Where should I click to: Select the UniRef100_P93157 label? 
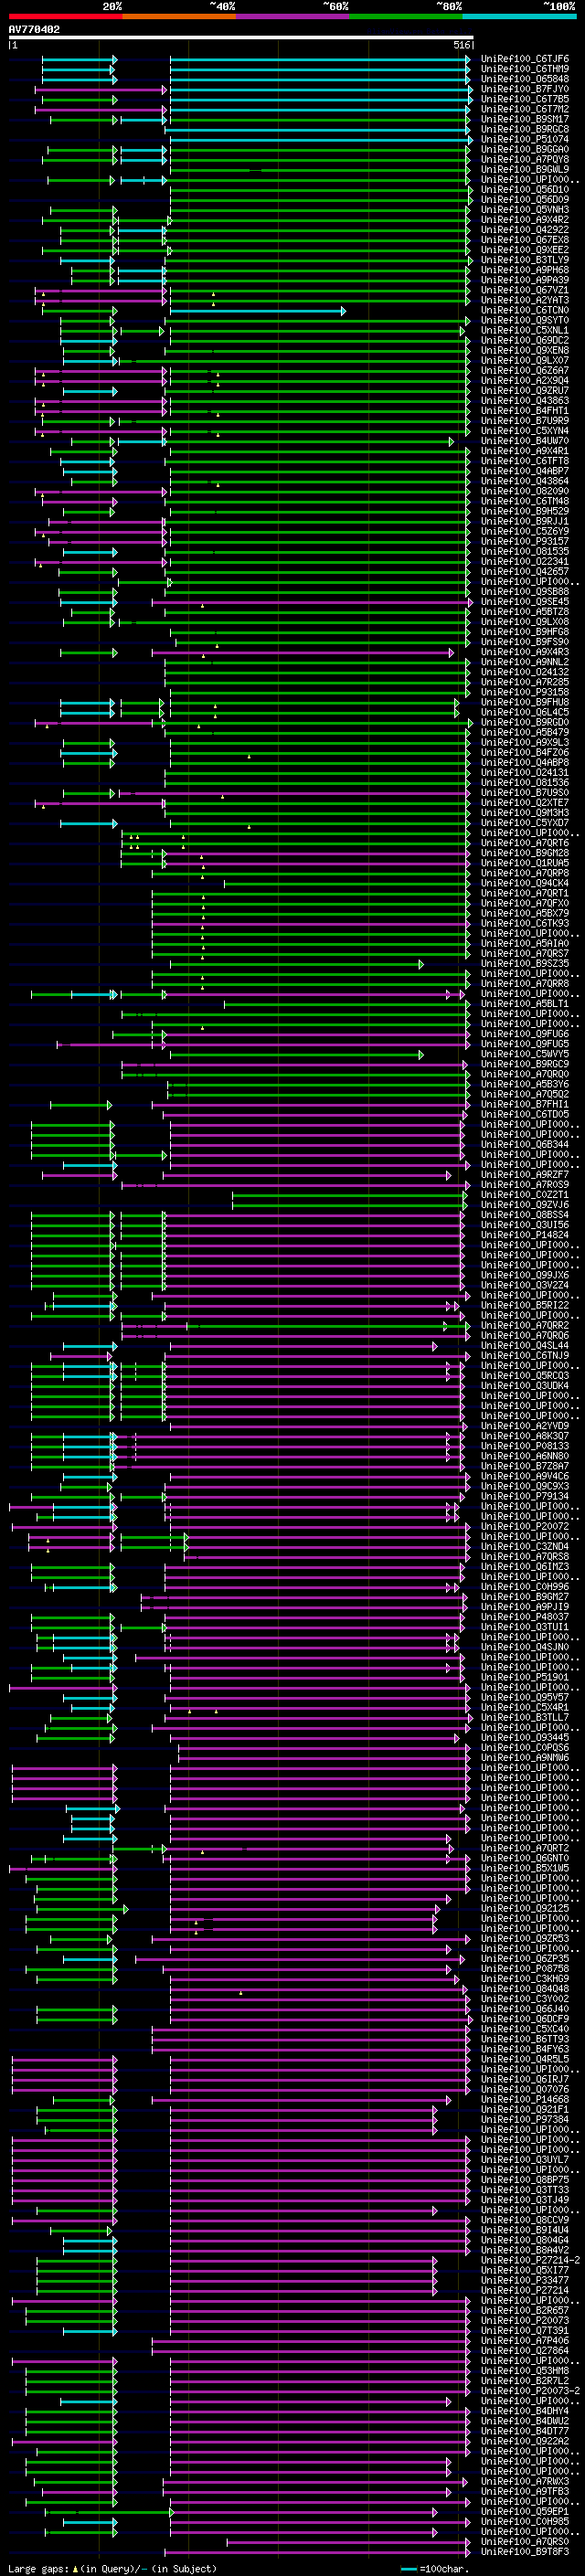pos(525,541)
